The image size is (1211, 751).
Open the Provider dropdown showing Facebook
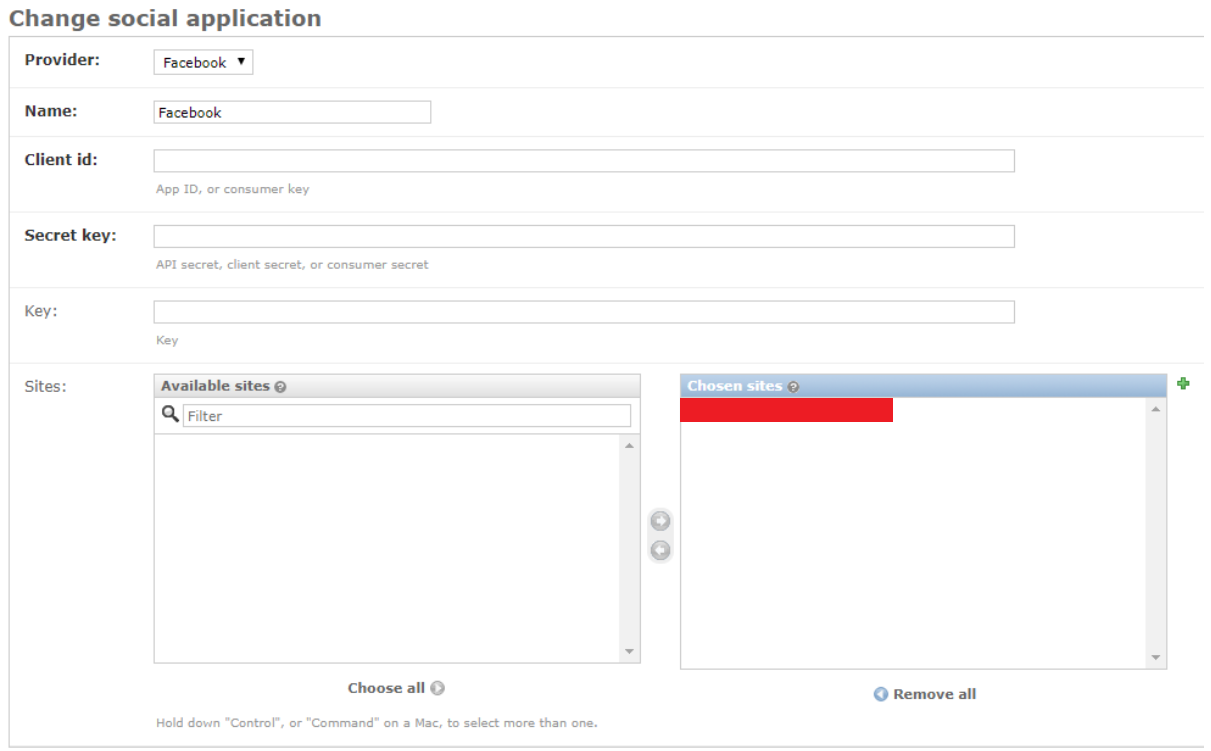(204, 63)
